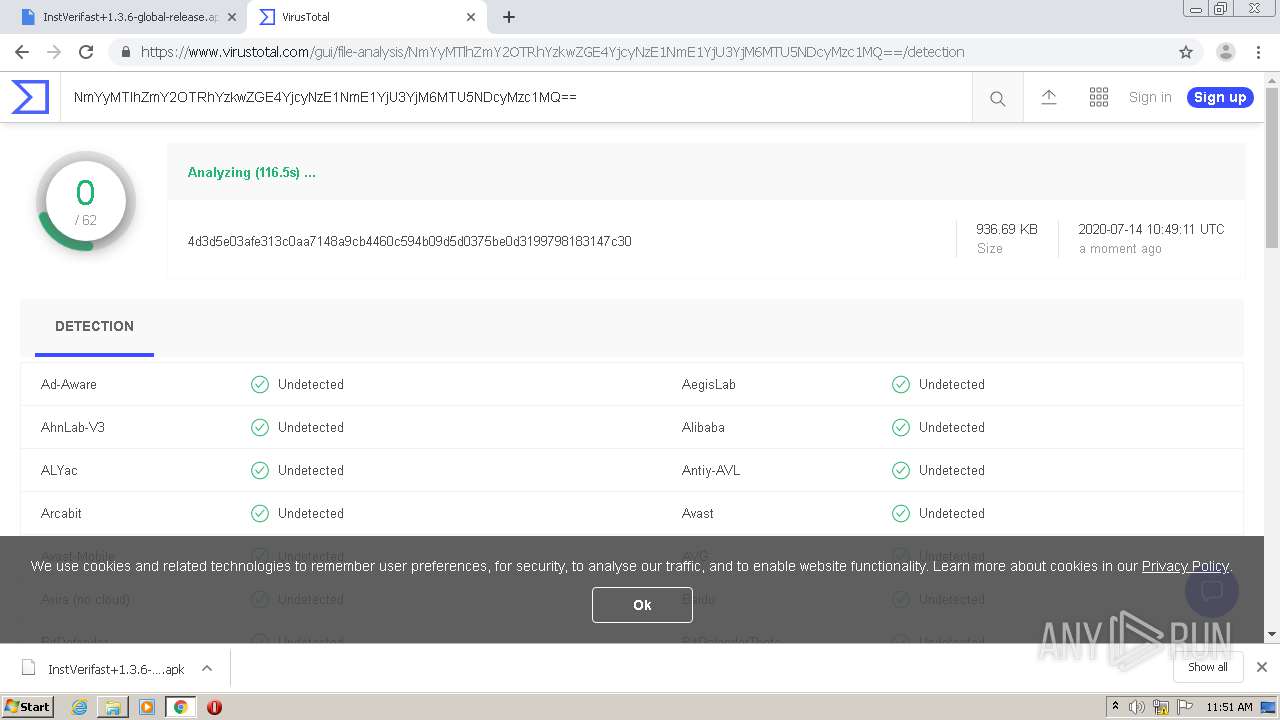This screenshot has height=720, width=1280.
Task: Click the browser forward arrow
Action: (x=54, y=52)
